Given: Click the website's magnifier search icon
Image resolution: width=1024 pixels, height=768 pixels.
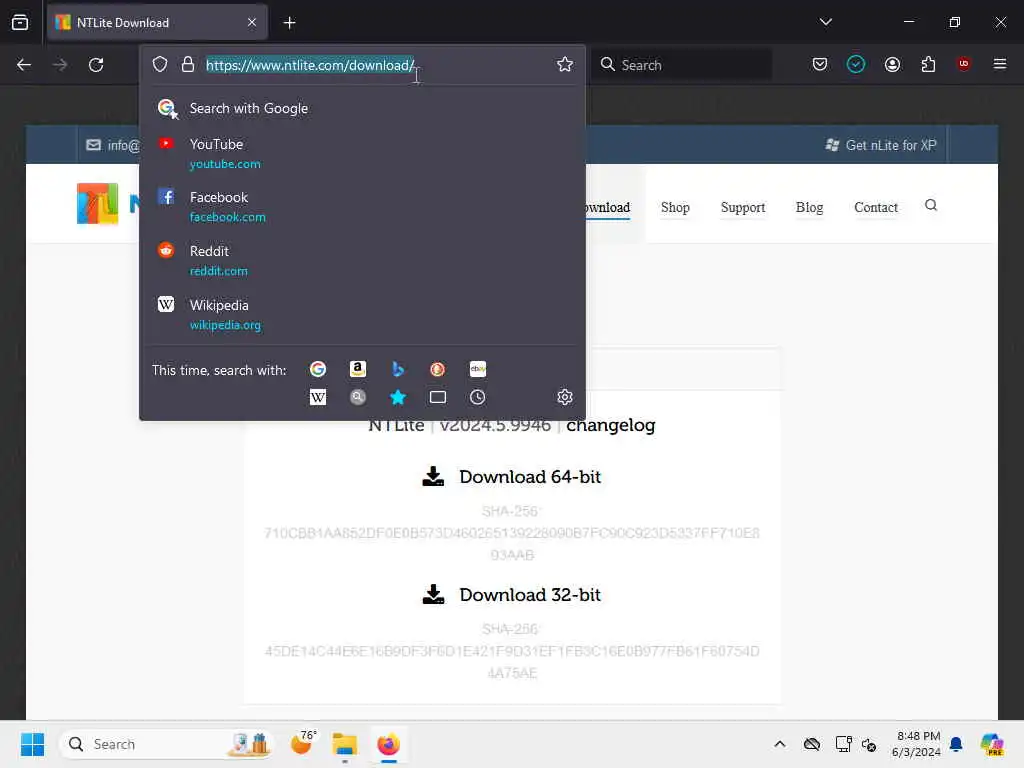Looking at the screenshot, I should coord(931,206).
